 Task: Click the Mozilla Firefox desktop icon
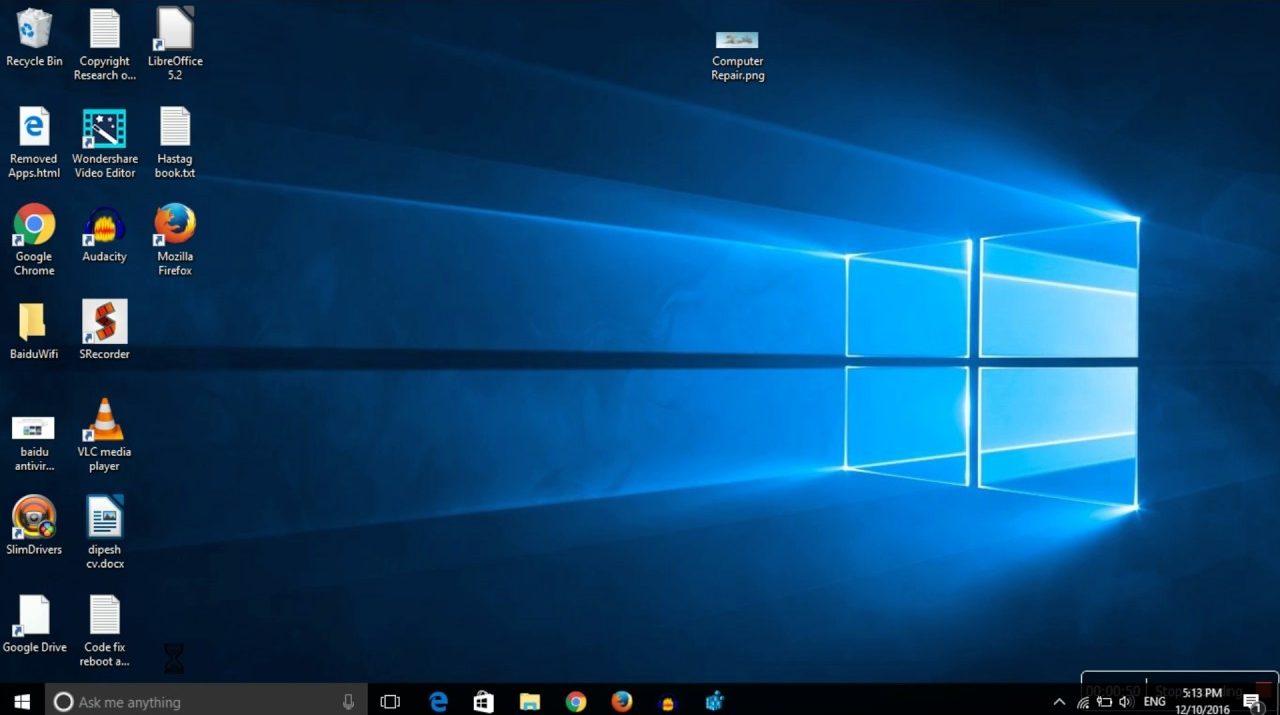tap(175, 226)
